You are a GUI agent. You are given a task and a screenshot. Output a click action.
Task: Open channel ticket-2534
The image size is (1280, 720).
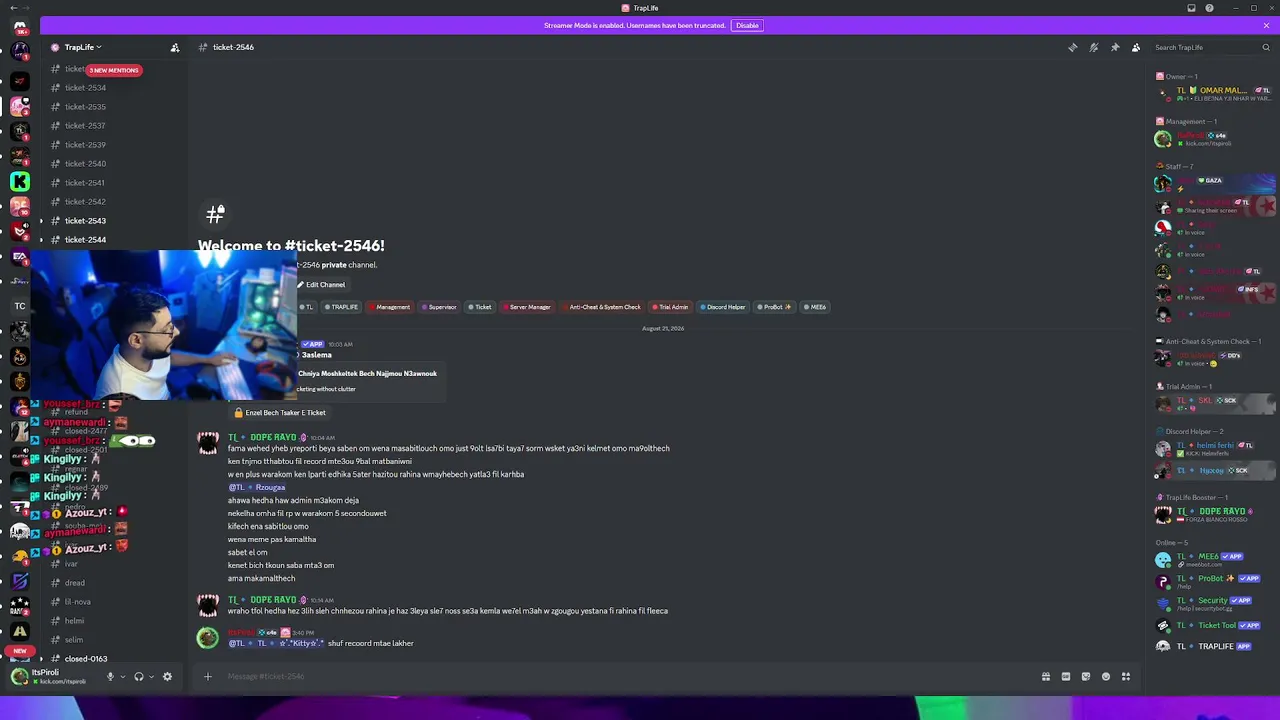pyautogui.click(x=85, y=88)
